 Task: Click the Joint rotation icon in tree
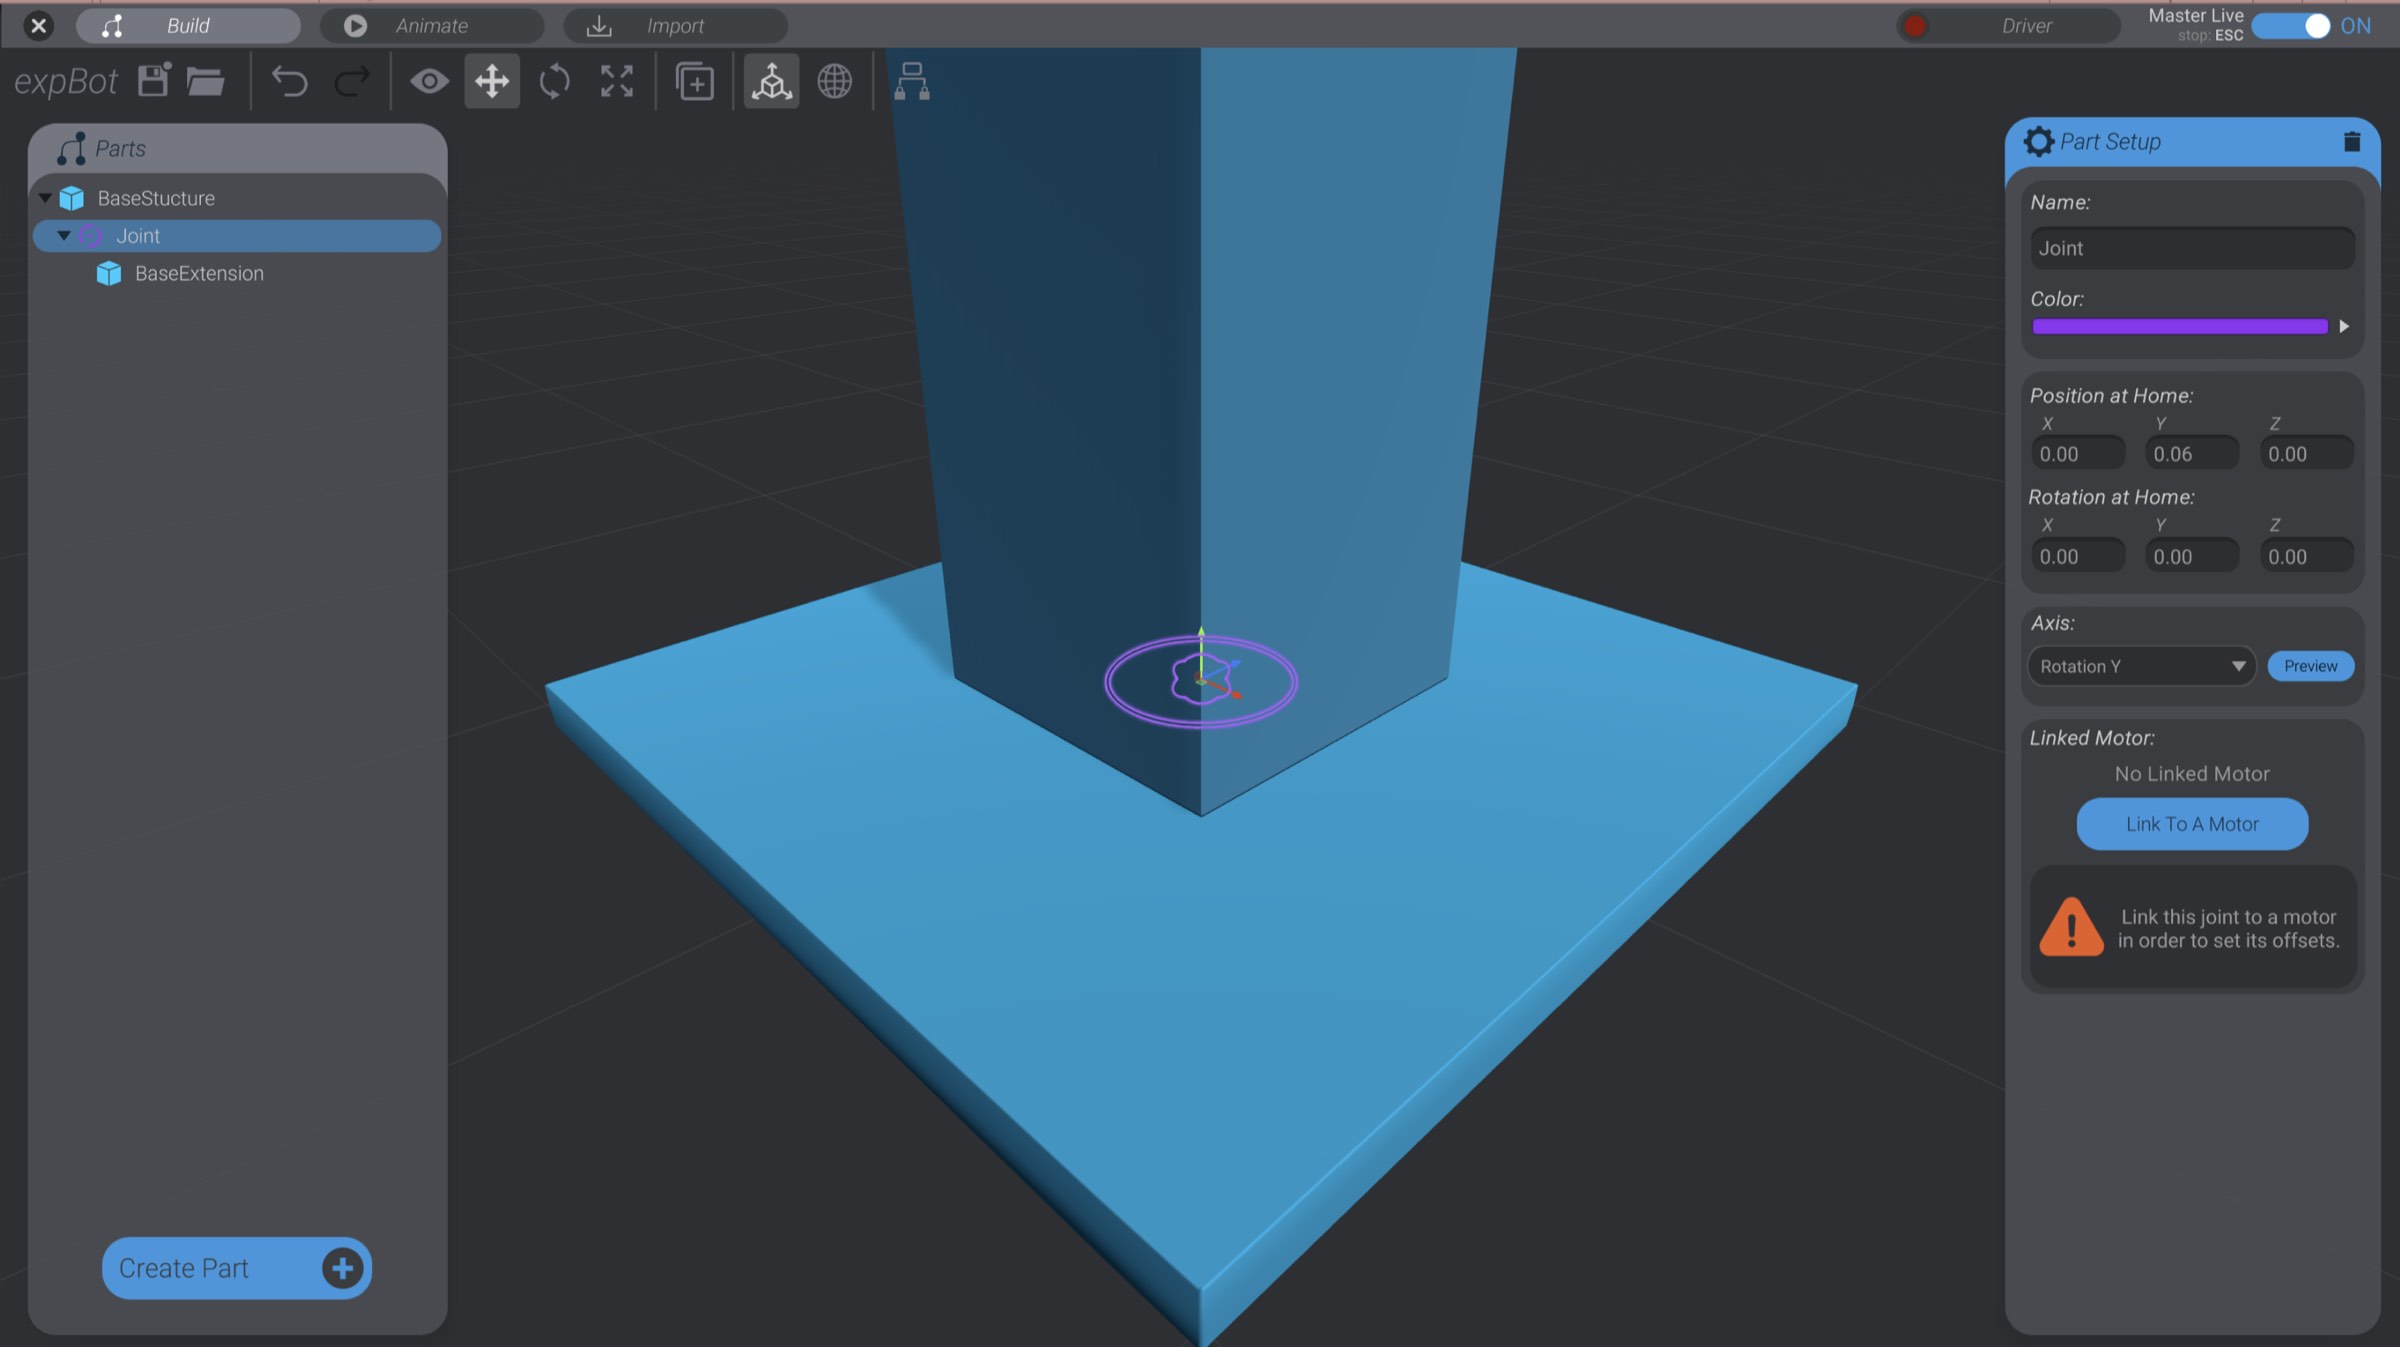point(91,236)
